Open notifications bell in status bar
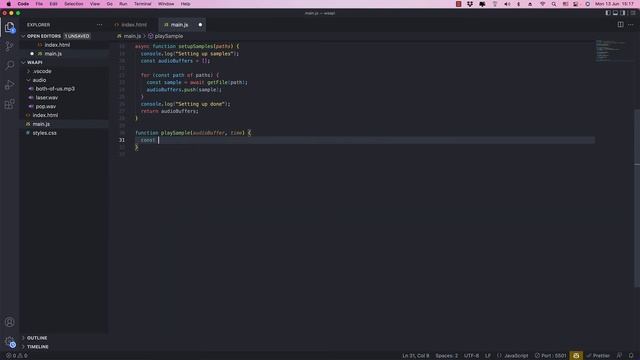 (x=631, y=356)
